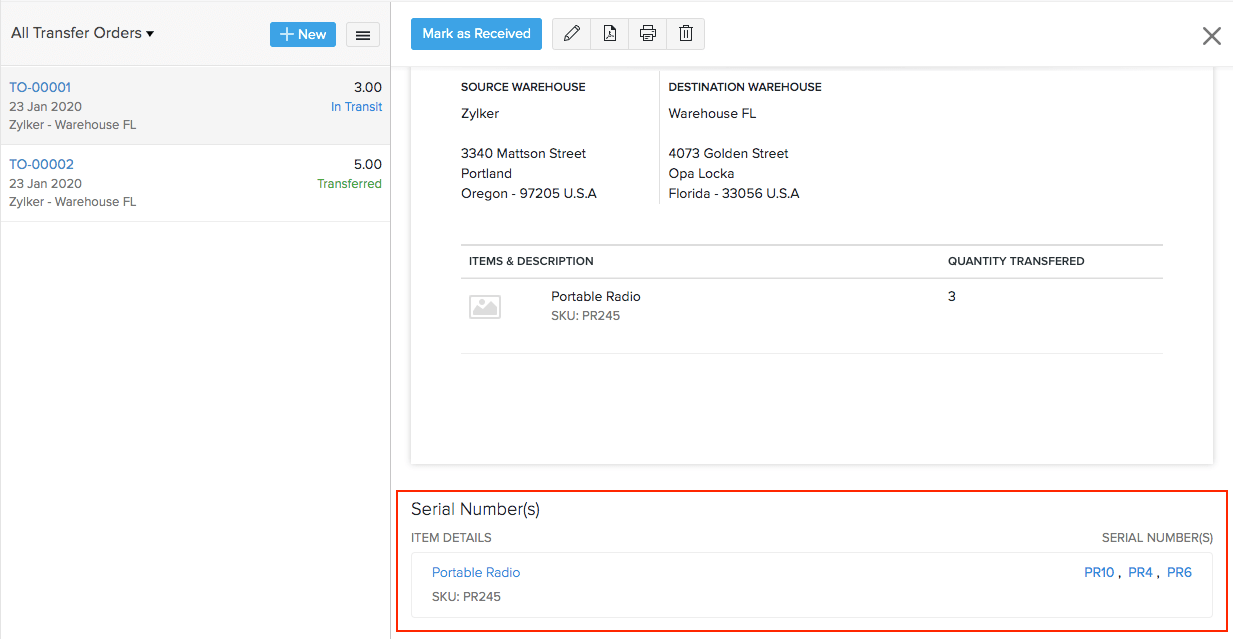The height and width of the screenshot is (639, 1233).
Task: Delete the transfer order using the trash icon
Action: coord(685,33)
